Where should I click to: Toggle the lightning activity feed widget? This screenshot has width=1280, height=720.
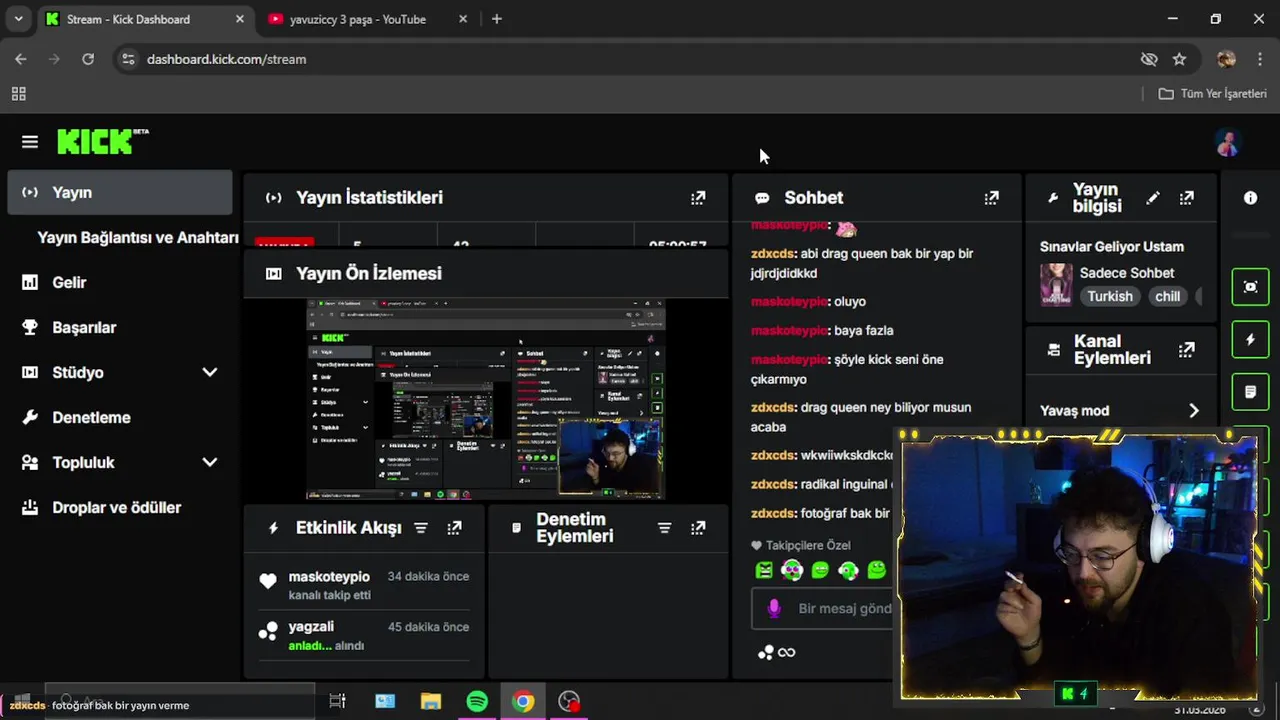(1250, 340)
